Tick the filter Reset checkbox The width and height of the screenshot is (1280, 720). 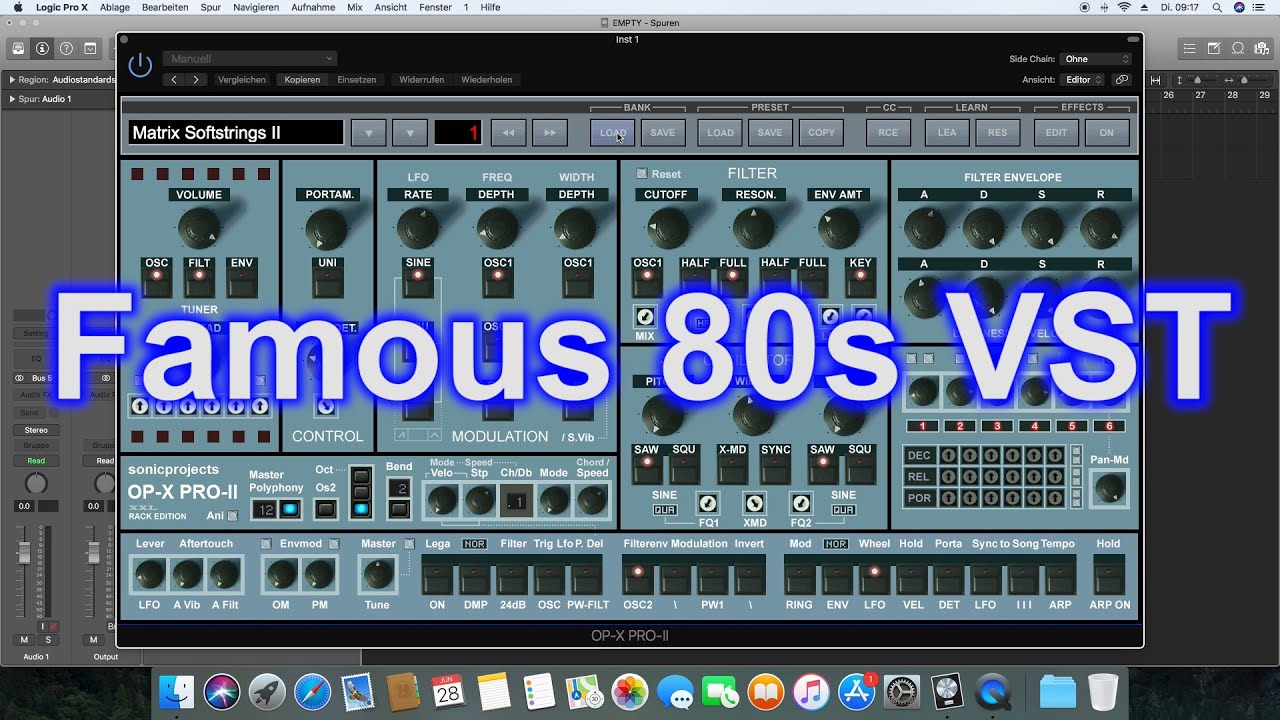point(642,174)
